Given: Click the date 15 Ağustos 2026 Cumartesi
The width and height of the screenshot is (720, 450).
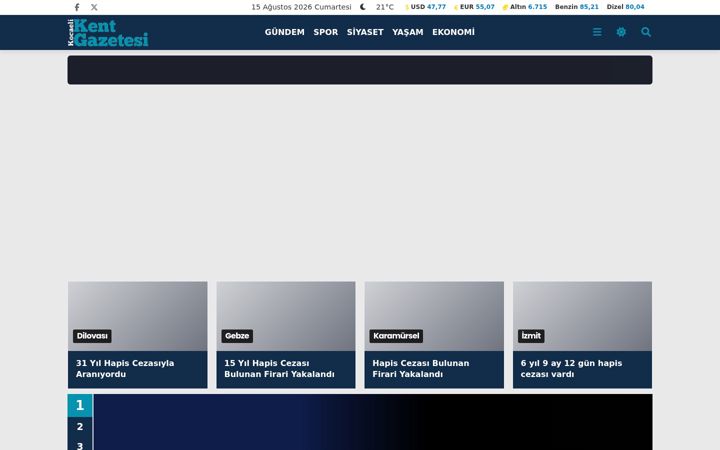Looking at the screenshot, I should pos(301,7).
